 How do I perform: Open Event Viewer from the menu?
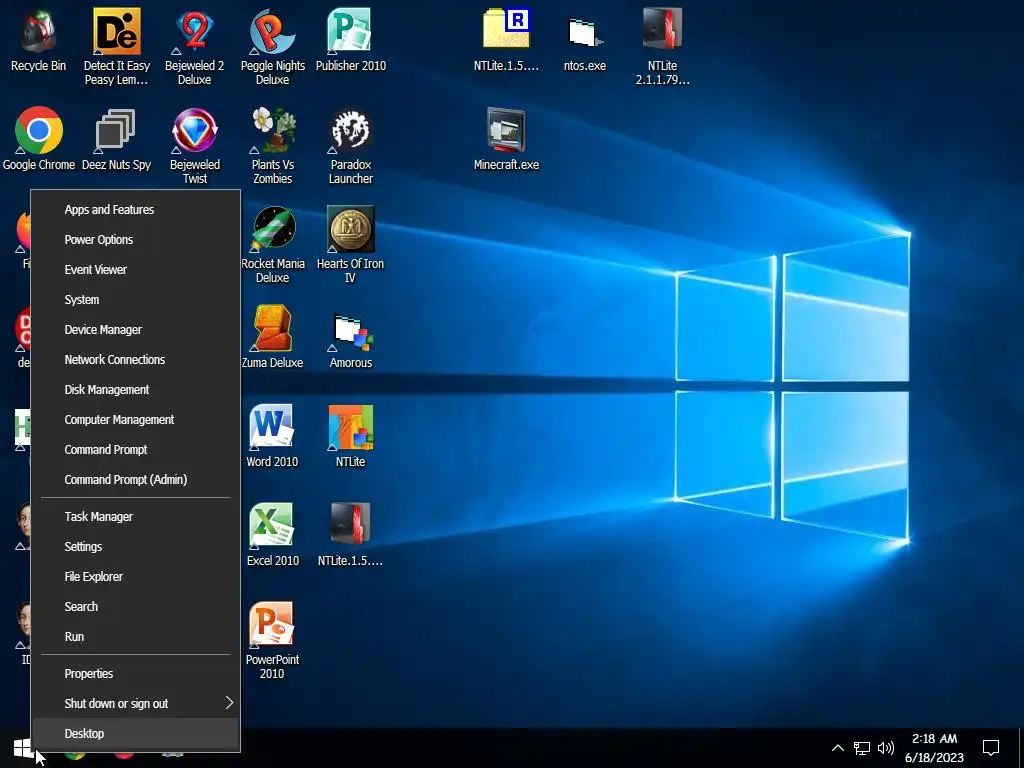136,270
